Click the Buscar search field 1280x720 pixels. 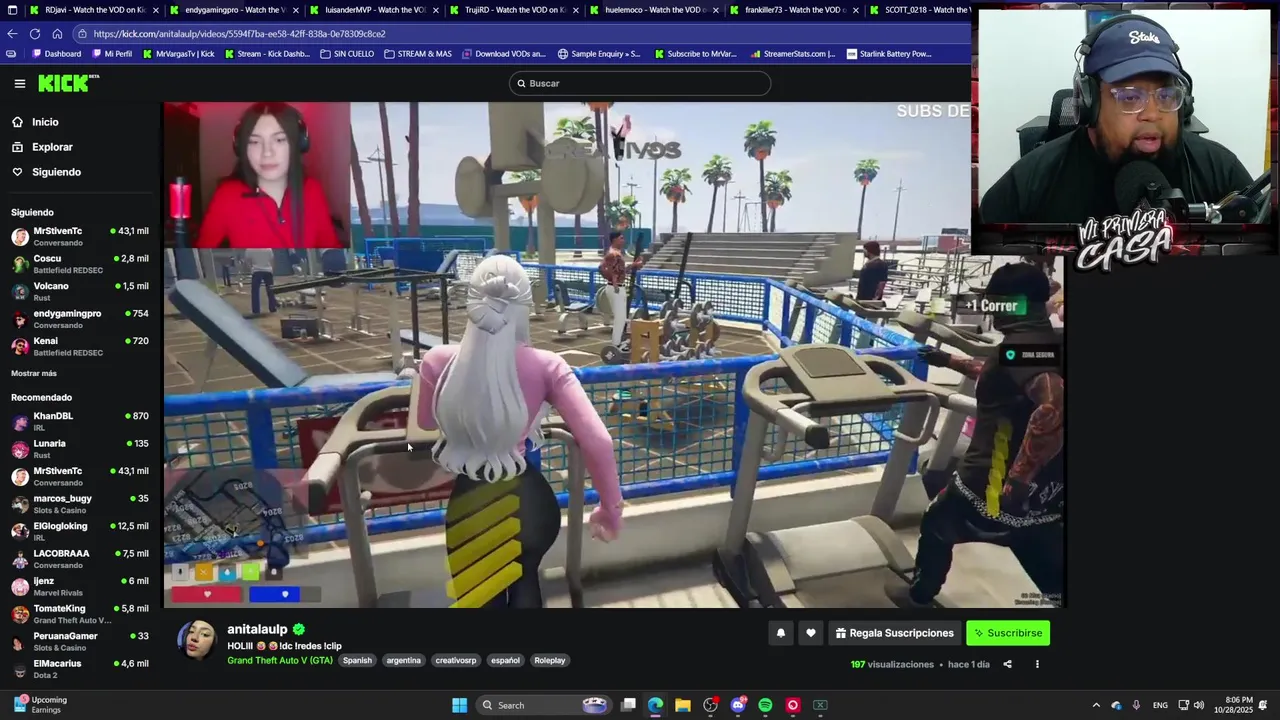click(640, 83)
